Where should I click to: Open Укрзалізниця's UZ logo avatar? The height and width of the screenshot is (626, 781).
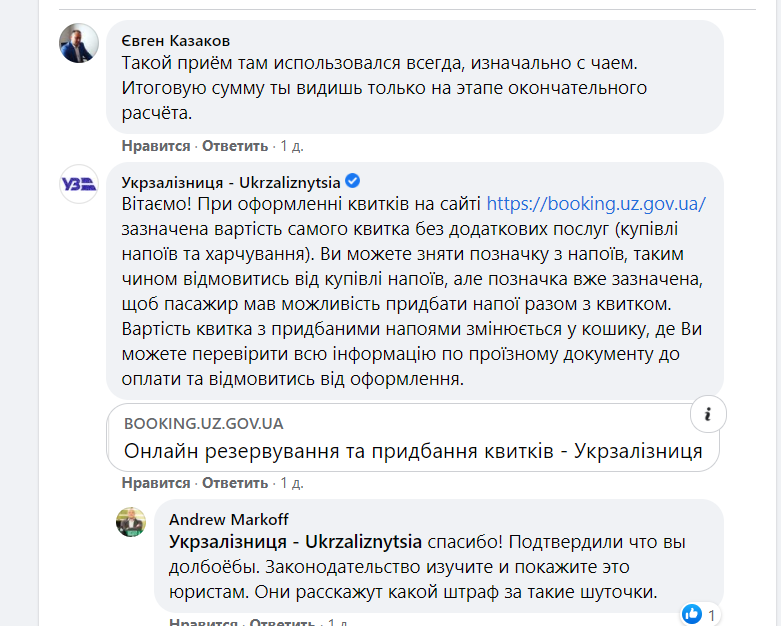(x=78, y=183)
